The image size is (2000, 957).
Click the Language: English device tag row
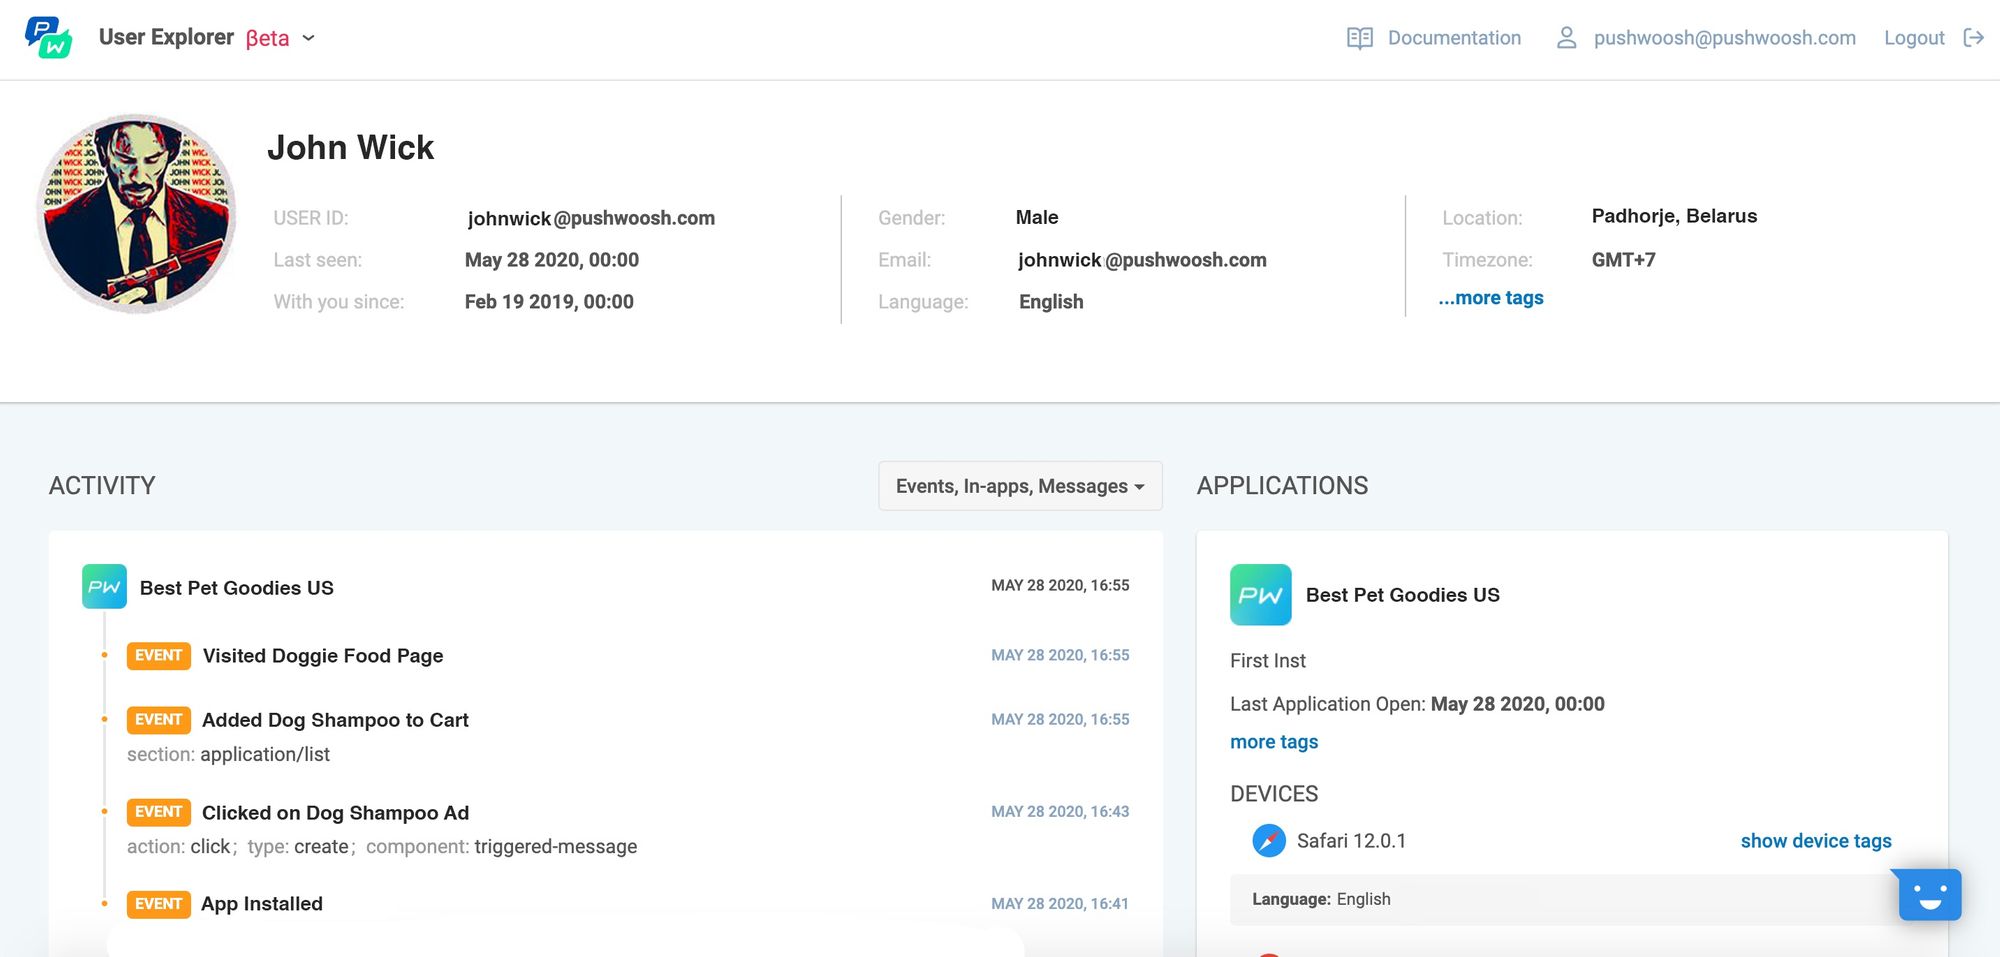tap(1565, 899)
